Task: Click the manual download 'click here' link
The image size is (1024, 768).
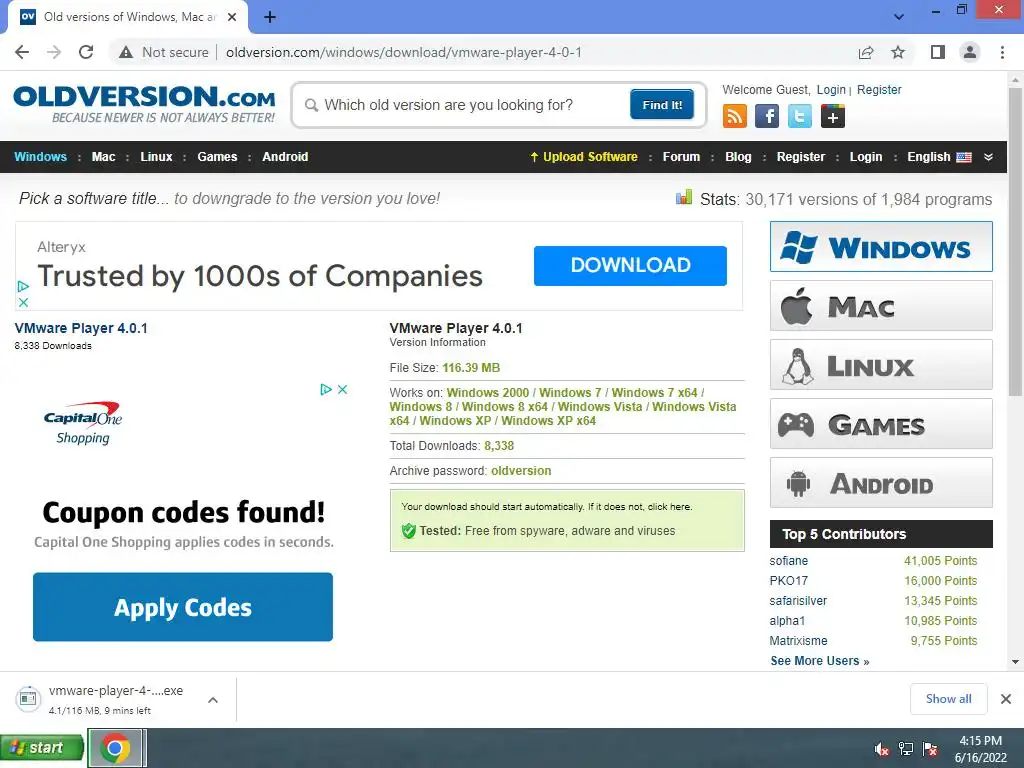Action: click(669, 507)
